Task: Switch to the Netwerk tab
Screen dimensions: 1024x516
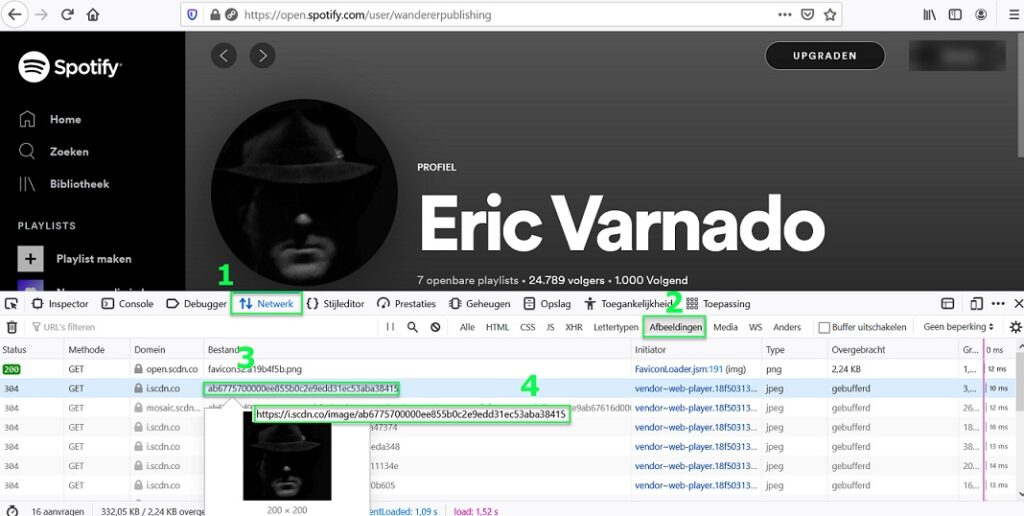Action: [266, 304]
